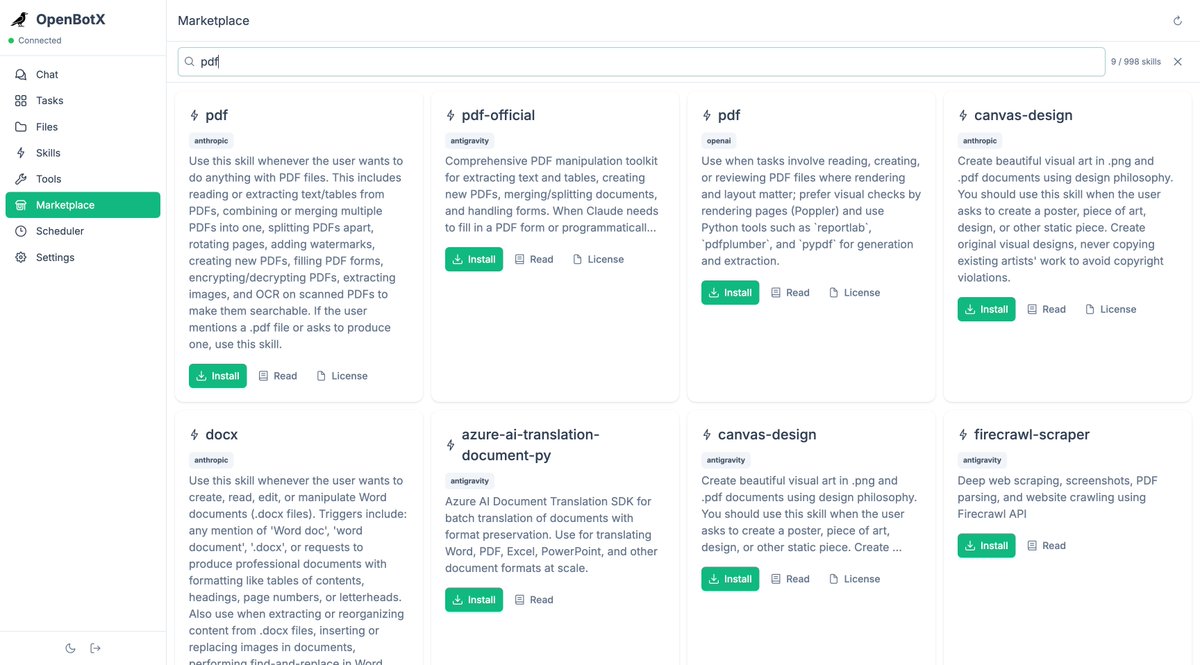Open Chat in the sidebar
This screenshot has width=1200, height=665.
83,75
